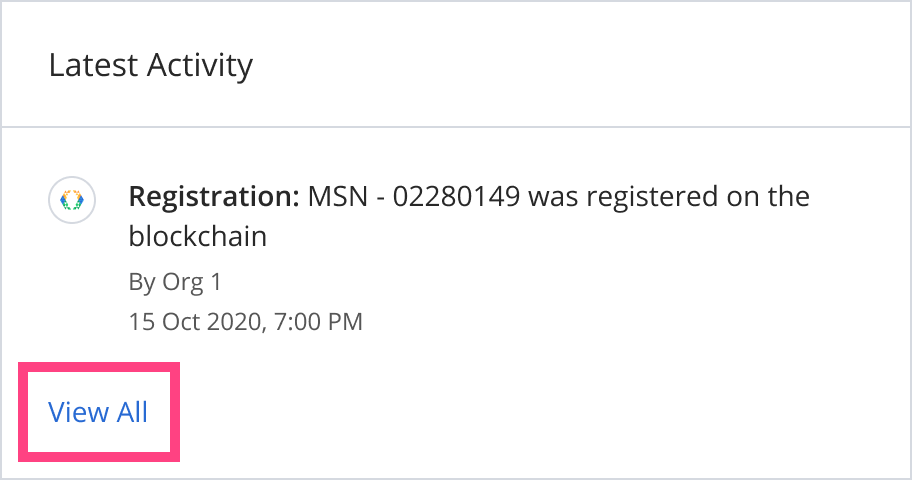Click the word Latest in the header
This screenshot has width=912, height=480.
click(x=94, y=65)
